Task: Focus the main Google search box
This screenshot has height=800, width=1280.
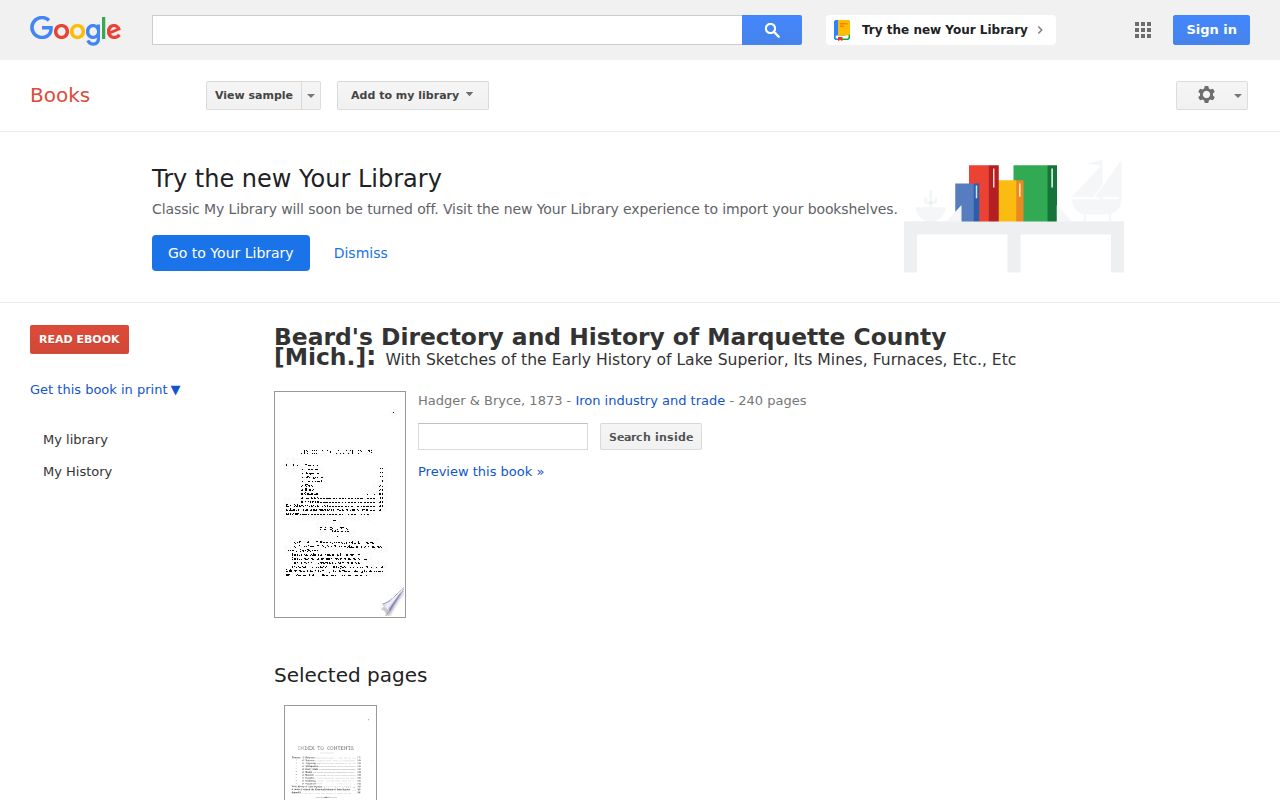Action: pyautogui.click(x=447, y=30)
